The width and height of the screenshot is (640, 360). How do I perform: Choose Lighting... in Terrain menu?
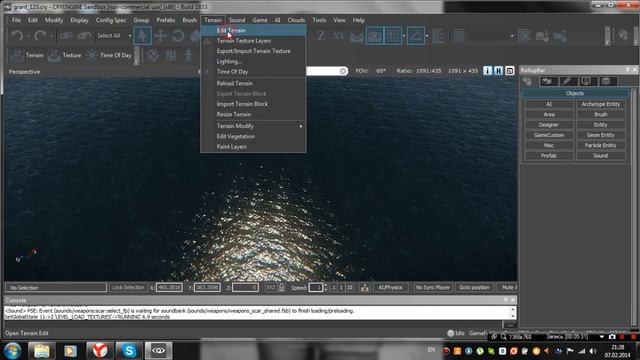click(x=253, y=61)
